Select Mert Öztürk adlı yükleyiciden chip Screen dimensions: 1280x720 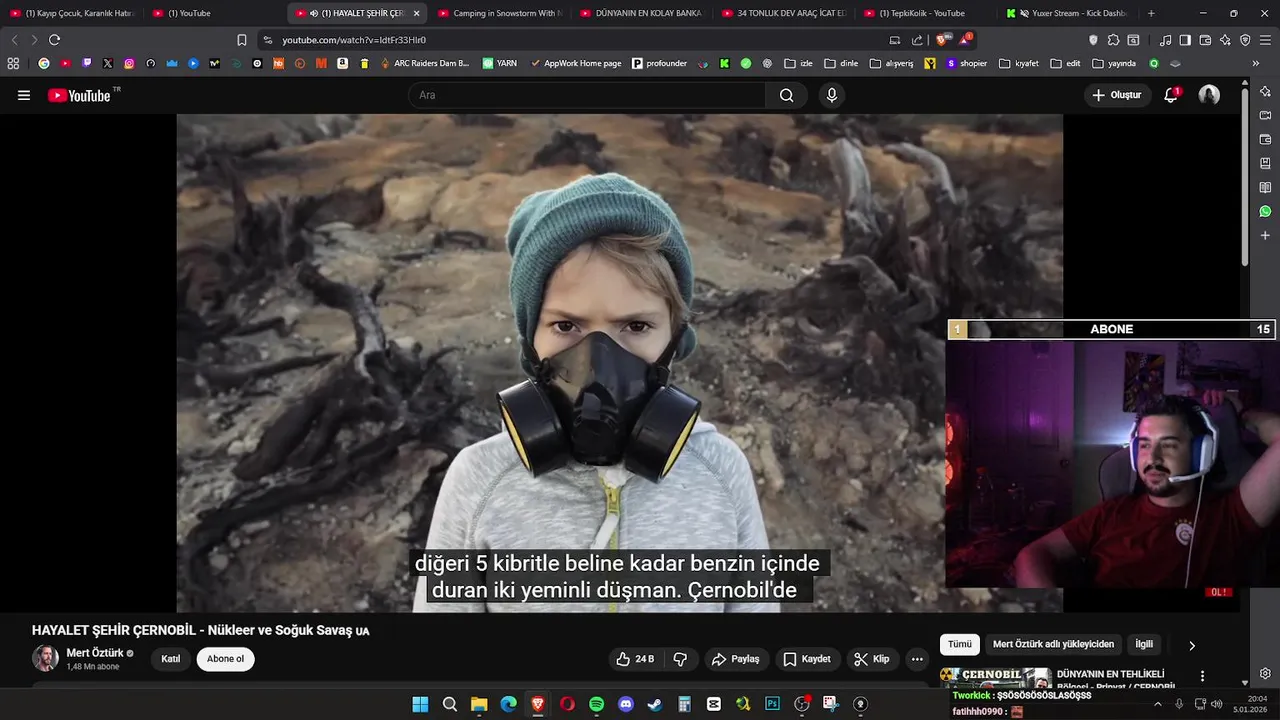[1053, 645]
